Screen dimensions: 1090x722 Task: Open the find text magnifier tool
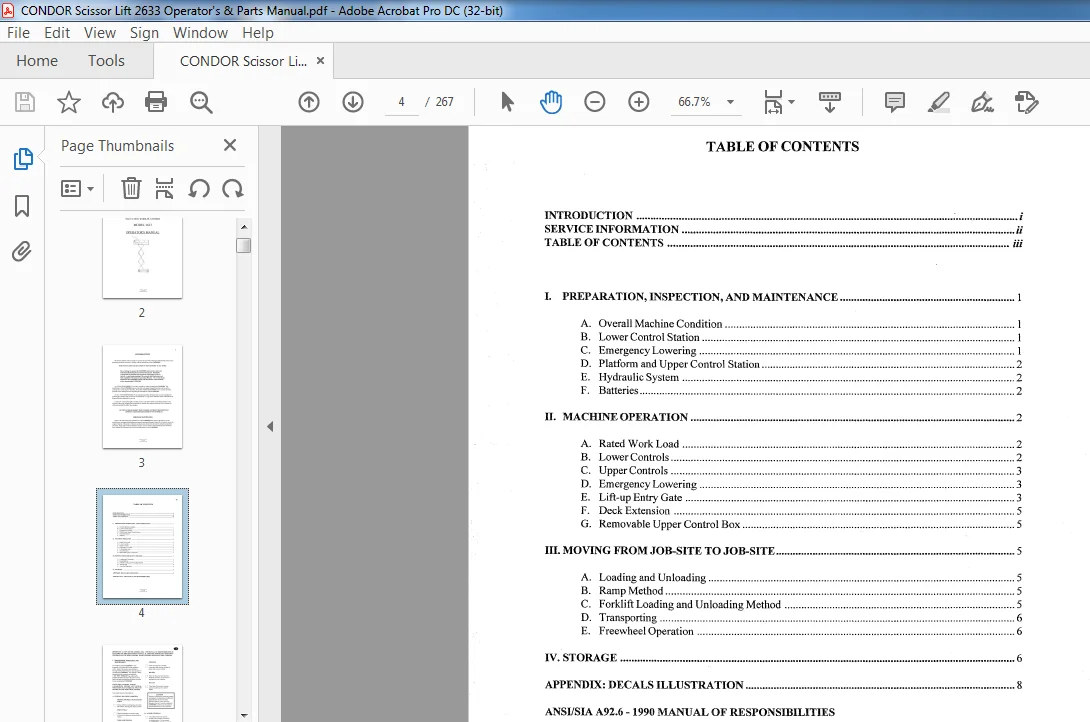(x=201, y=102)
